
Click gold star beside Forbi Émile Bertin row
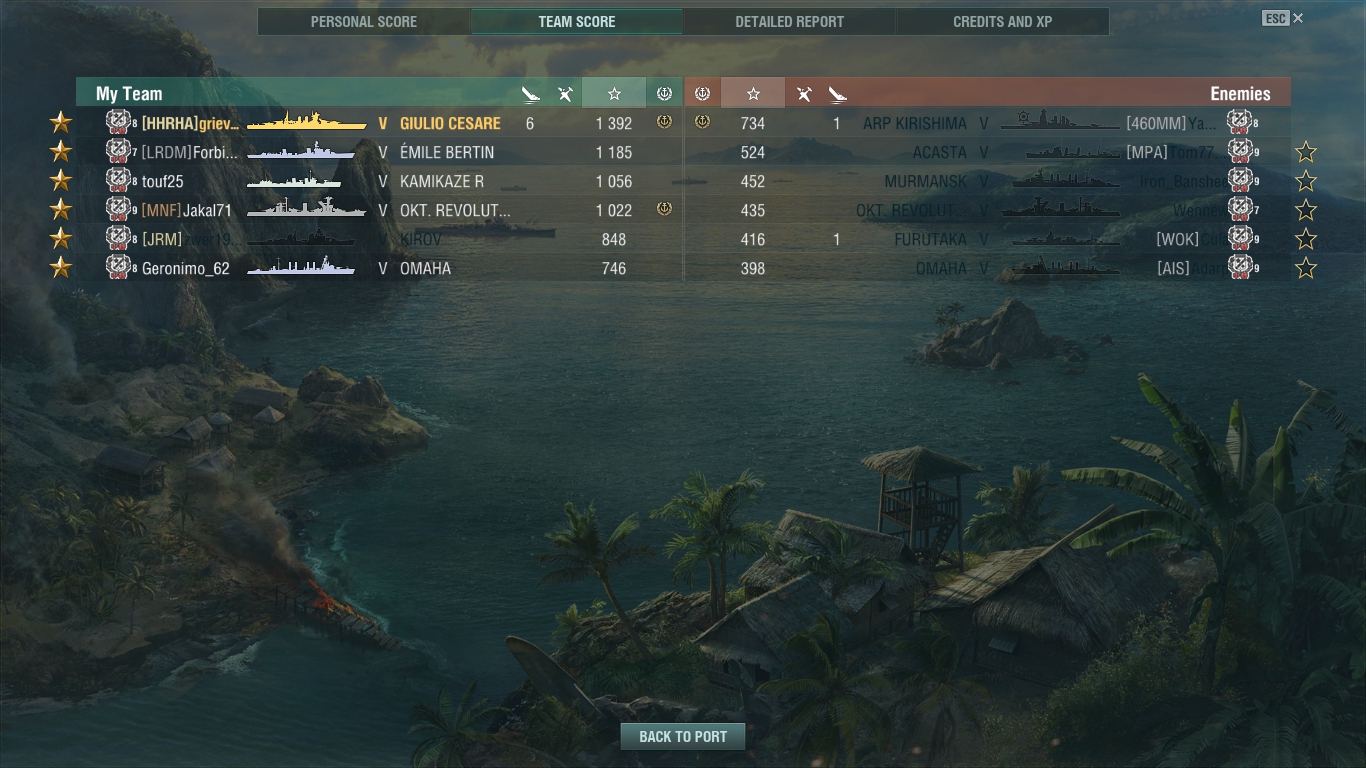pyautogui.click(x=61, y=152)
